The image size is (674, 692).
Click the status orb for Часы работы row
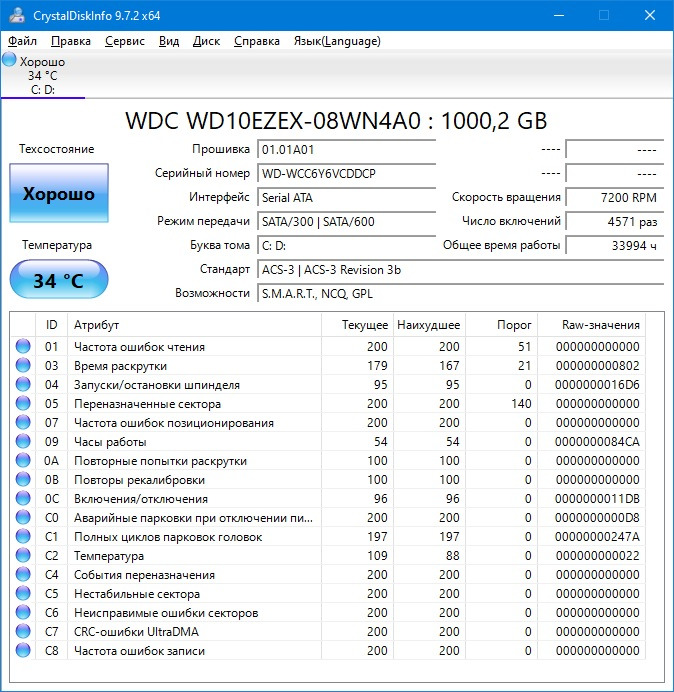pos(23,442)
